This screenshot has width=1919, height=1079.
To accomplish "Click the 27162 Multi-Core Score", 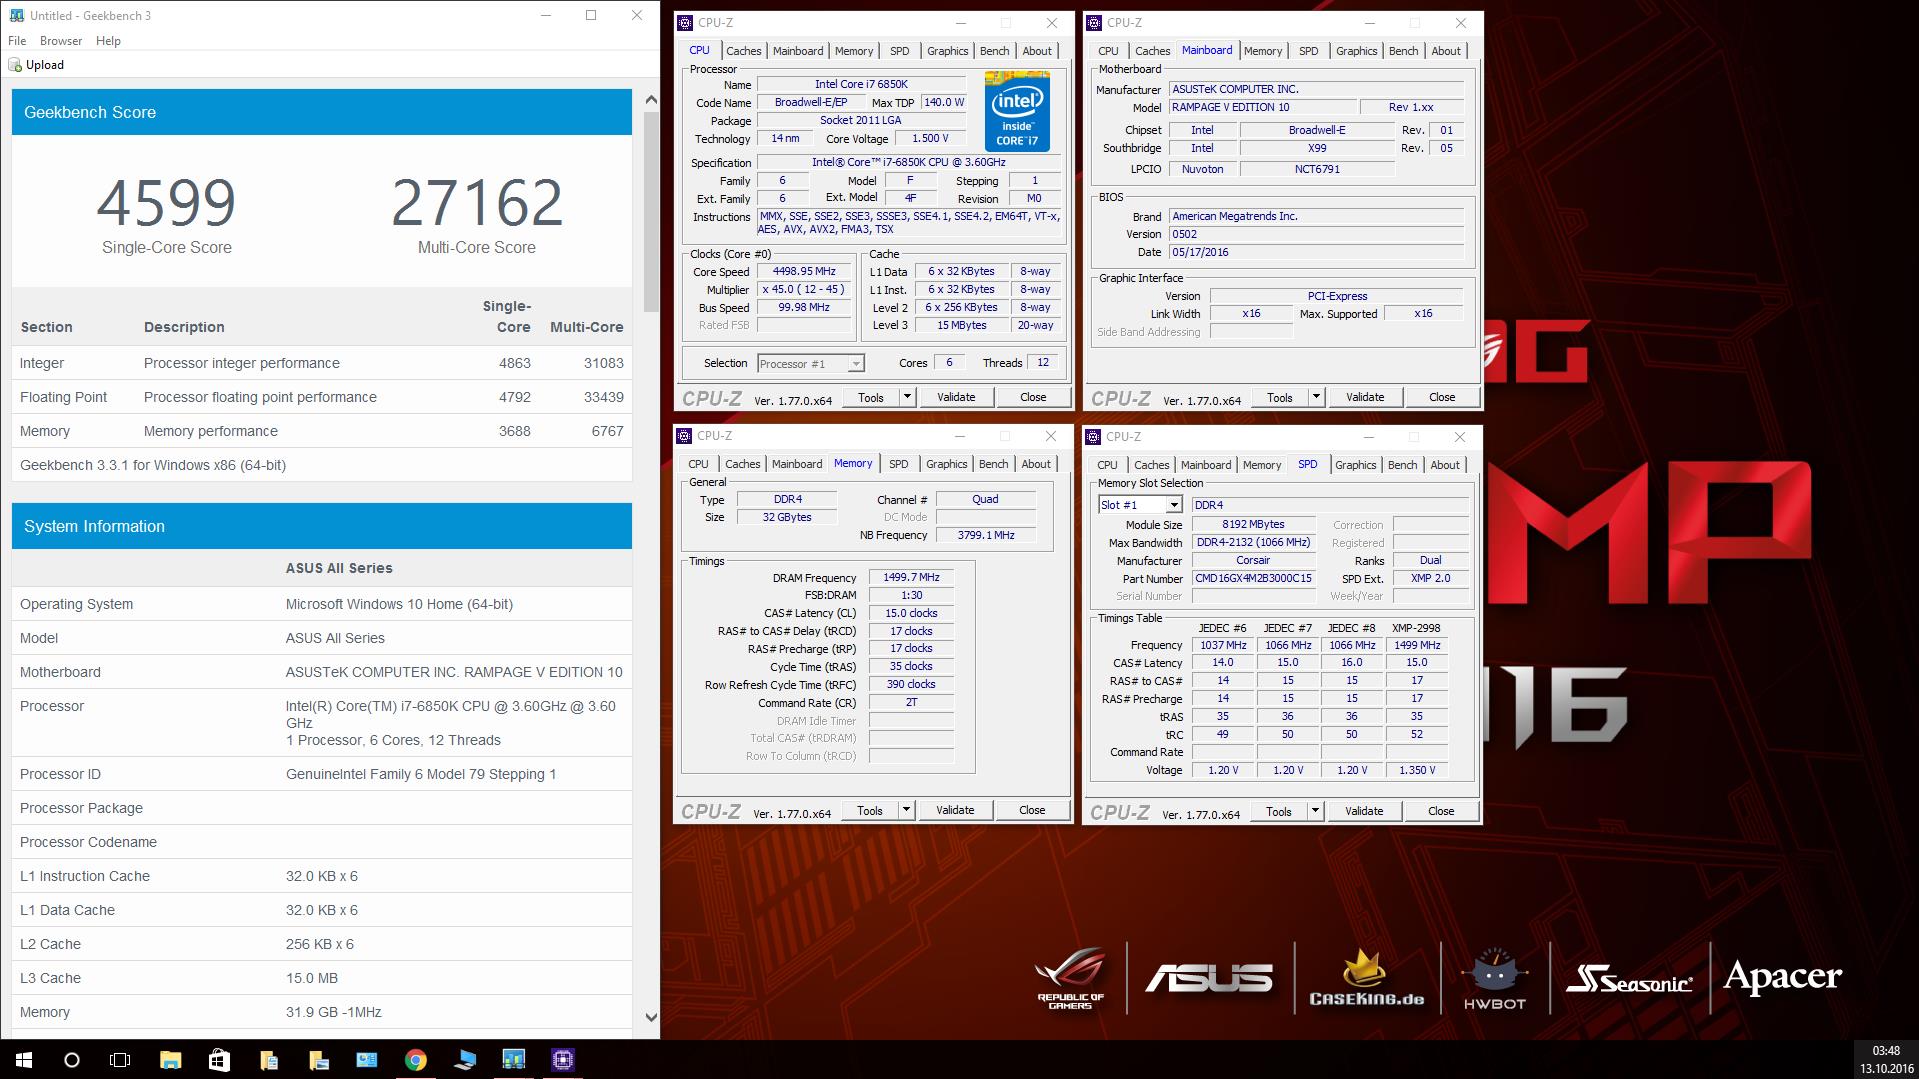I will pos(477,203).
